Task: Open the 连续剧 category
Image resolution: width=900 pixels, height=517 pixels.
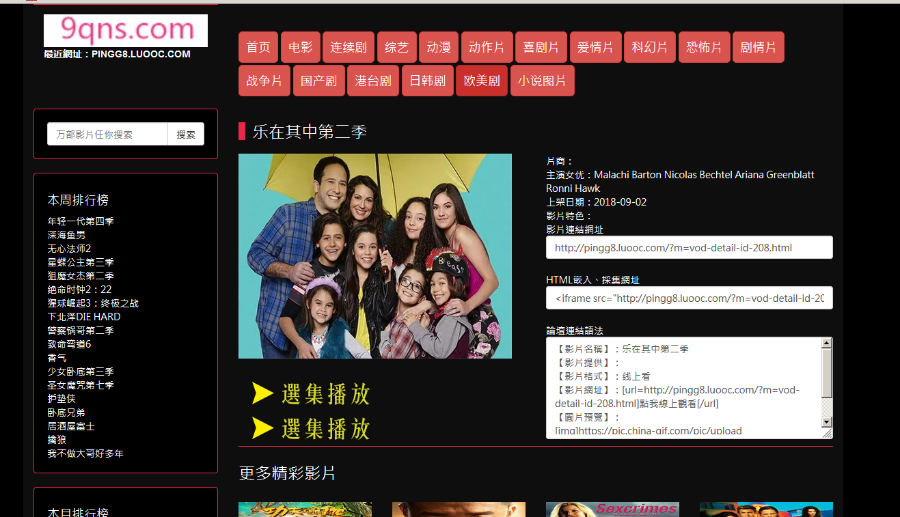Action: (x=348, y=47)
